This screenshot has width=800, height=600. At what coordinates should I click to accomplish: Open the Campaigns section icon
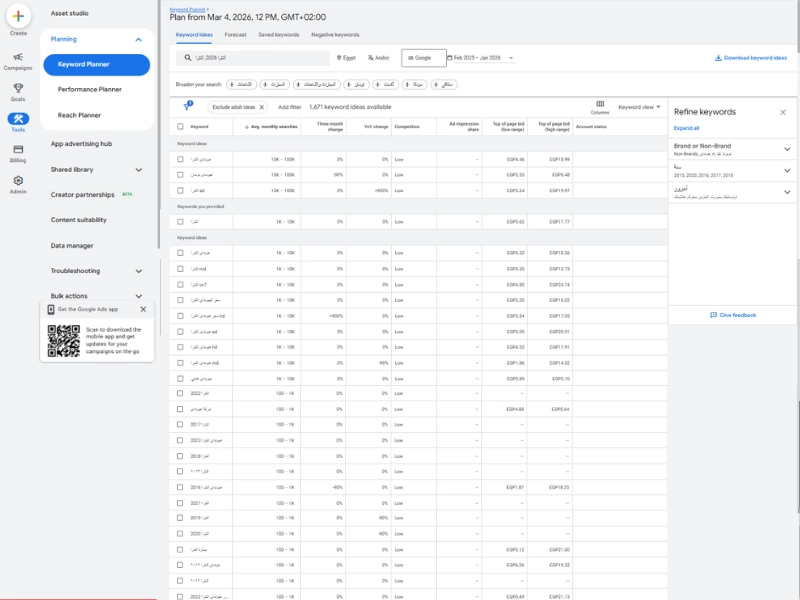coord(18,58)
